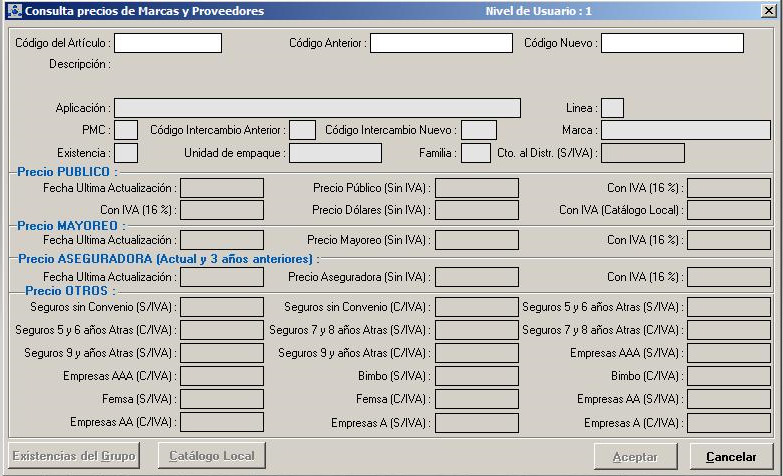The height and width of the screenshot is (476, 783).
Task: Click the Familia field box
Action: (475, 153)
